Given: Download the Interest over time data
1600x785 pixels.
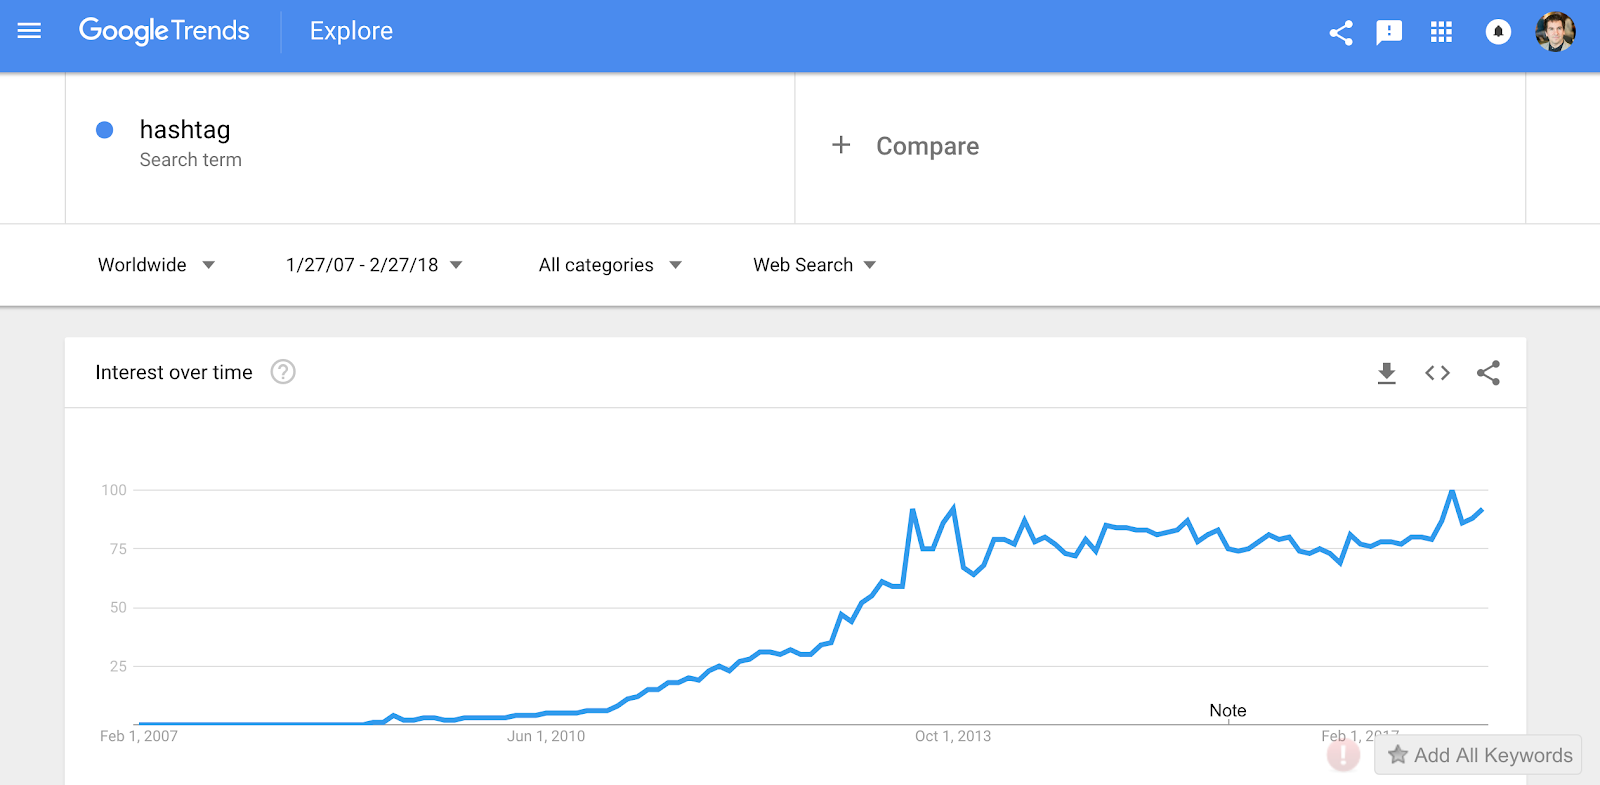Looking at the screenshot, I should (x=1386, y=373).
